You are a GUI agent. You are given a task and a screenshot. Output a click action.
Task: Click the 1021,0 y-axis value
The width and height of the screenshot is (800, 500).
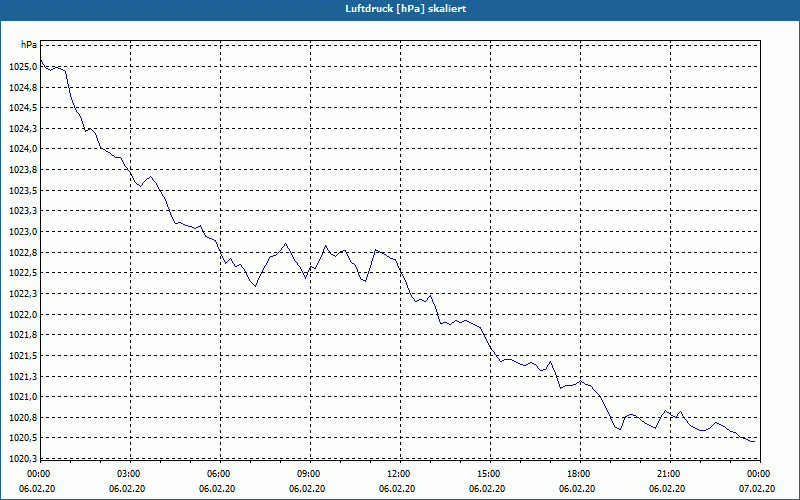coord(23,397)
